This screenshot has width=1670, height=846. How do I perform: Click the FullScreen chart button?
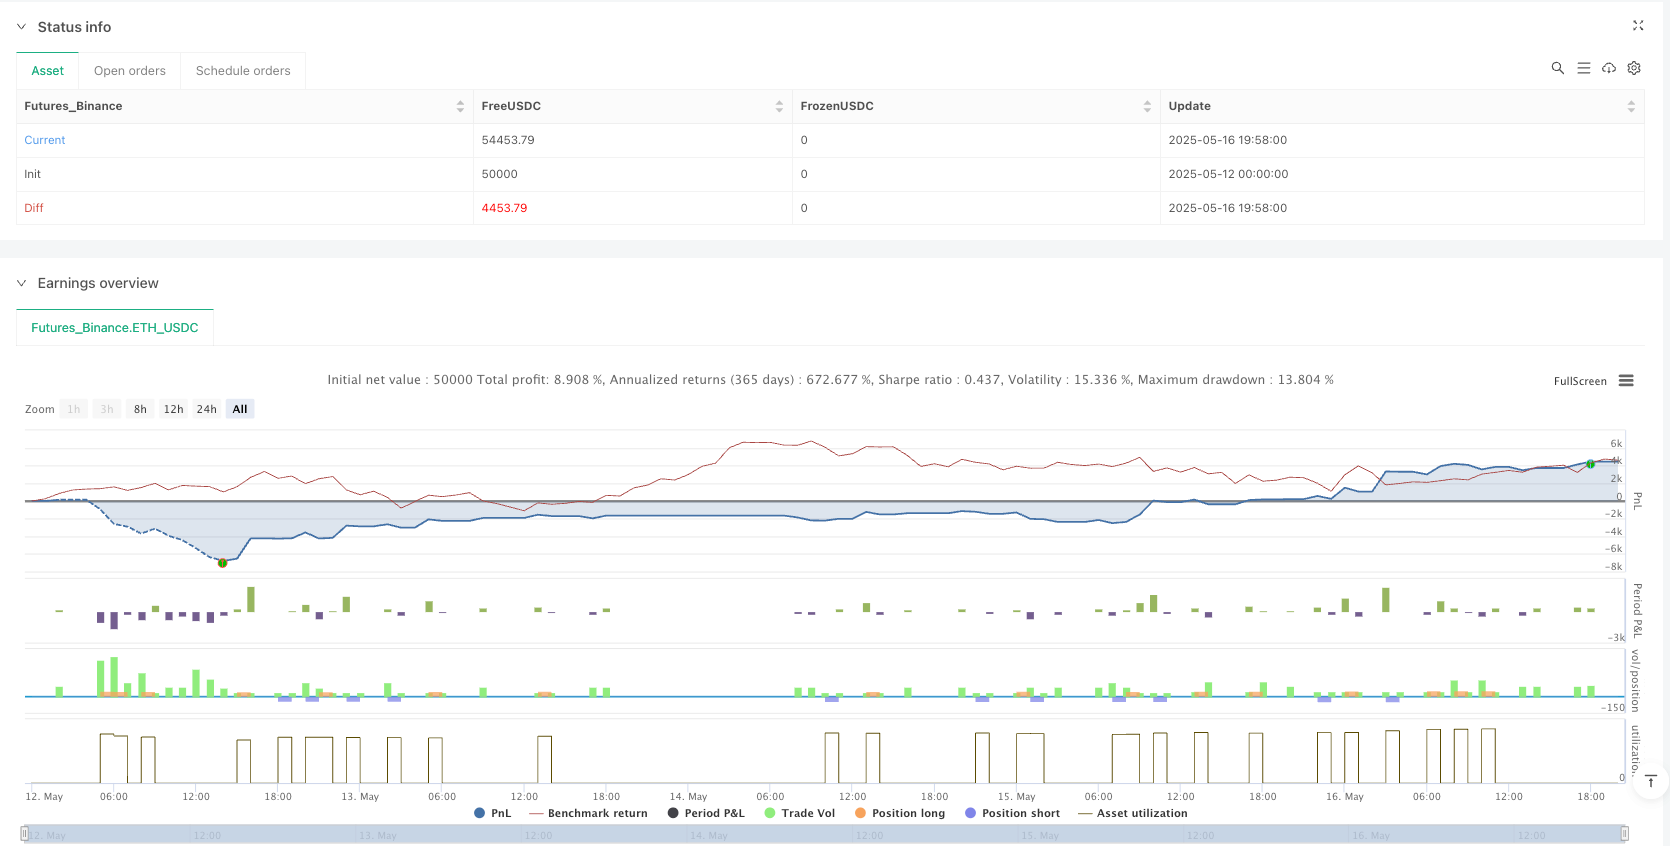click(1580, 381)
